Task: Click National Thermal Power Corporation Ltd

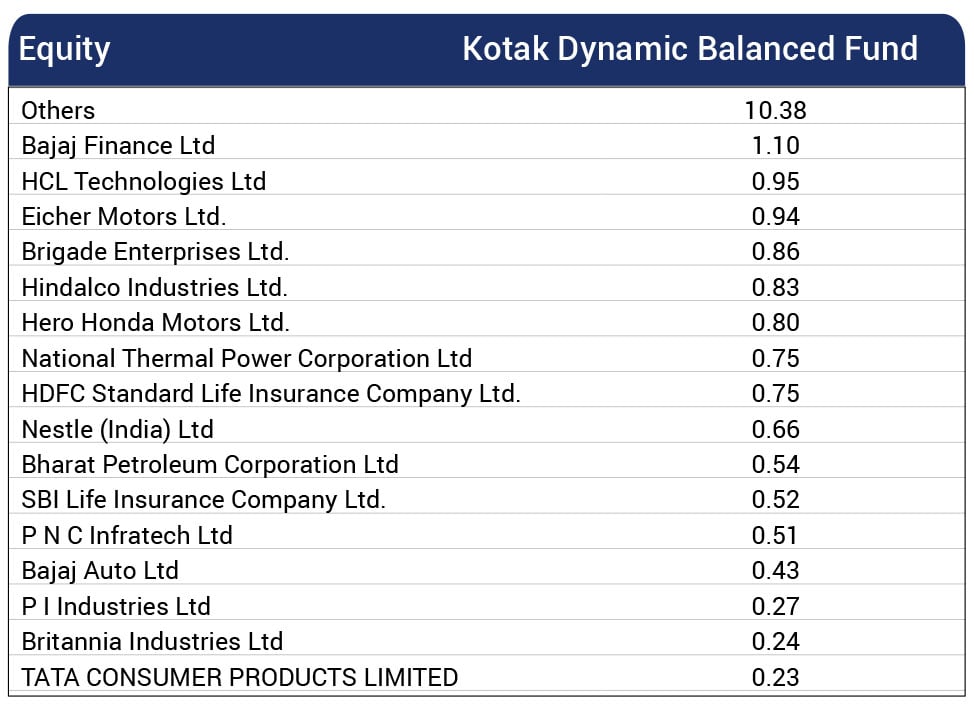Action: (246, 358)
